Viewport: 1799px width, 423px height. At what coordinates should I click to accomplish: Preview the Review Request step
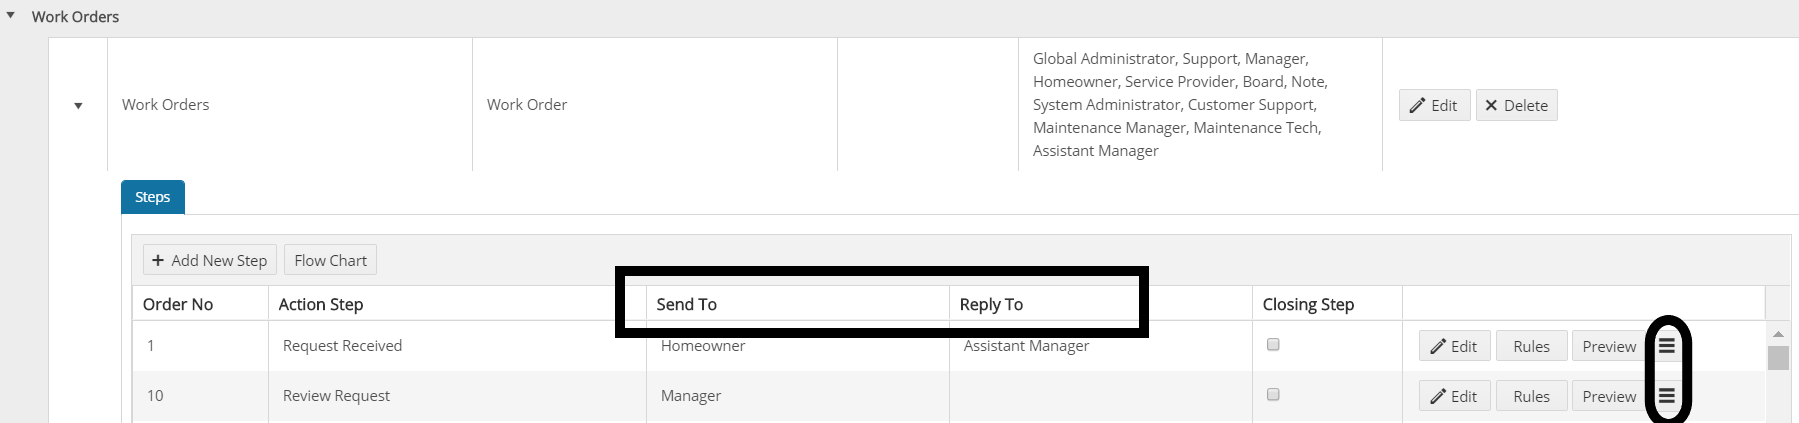point(1608,396)
